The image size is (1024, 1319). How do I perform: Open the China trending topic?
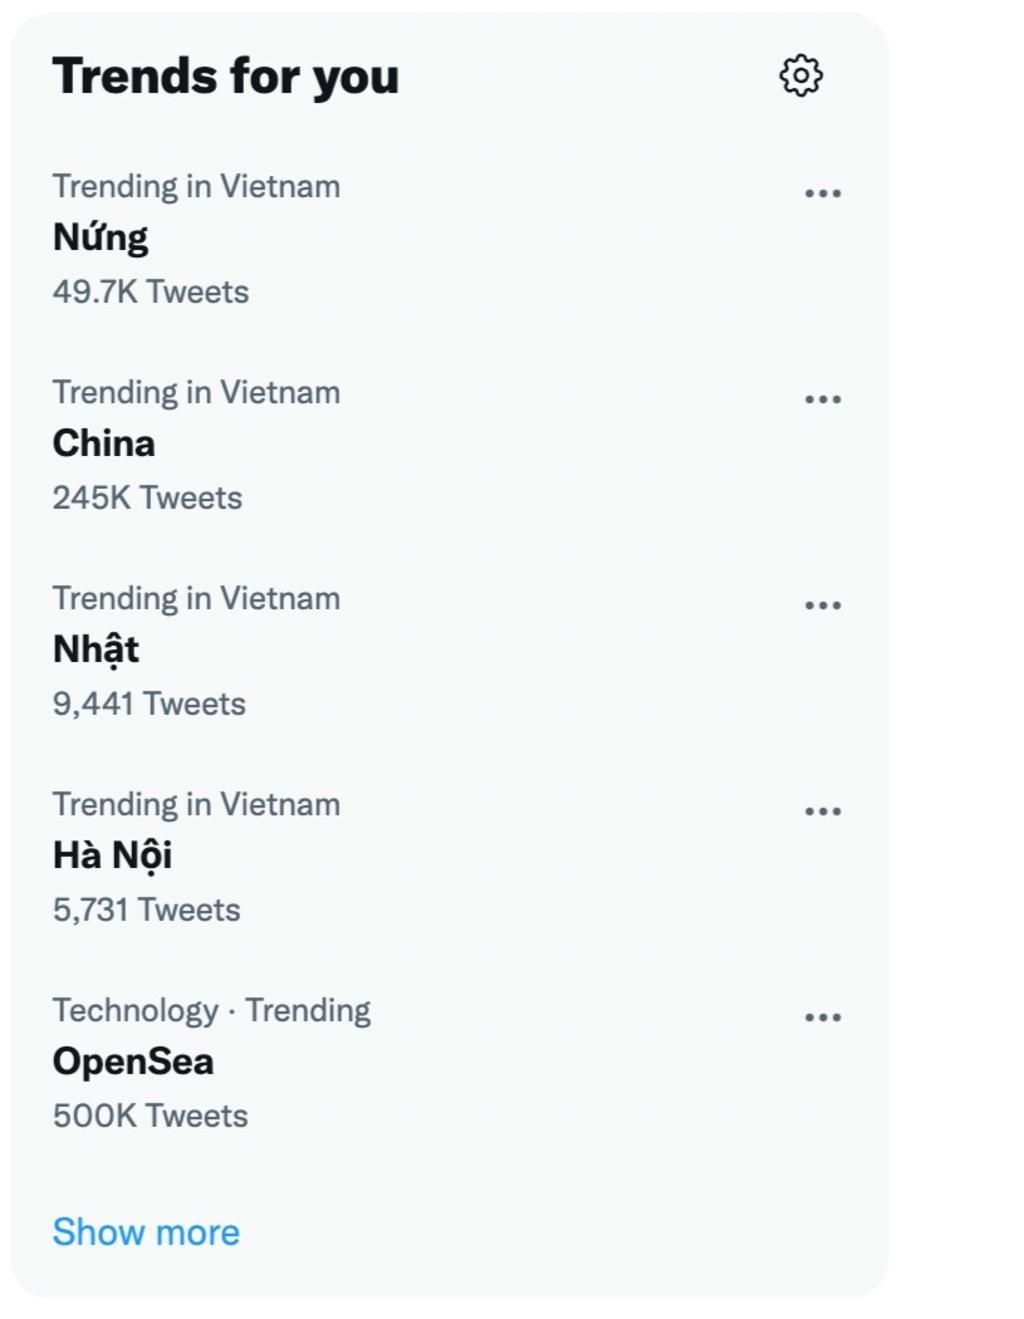pos(104,443)
